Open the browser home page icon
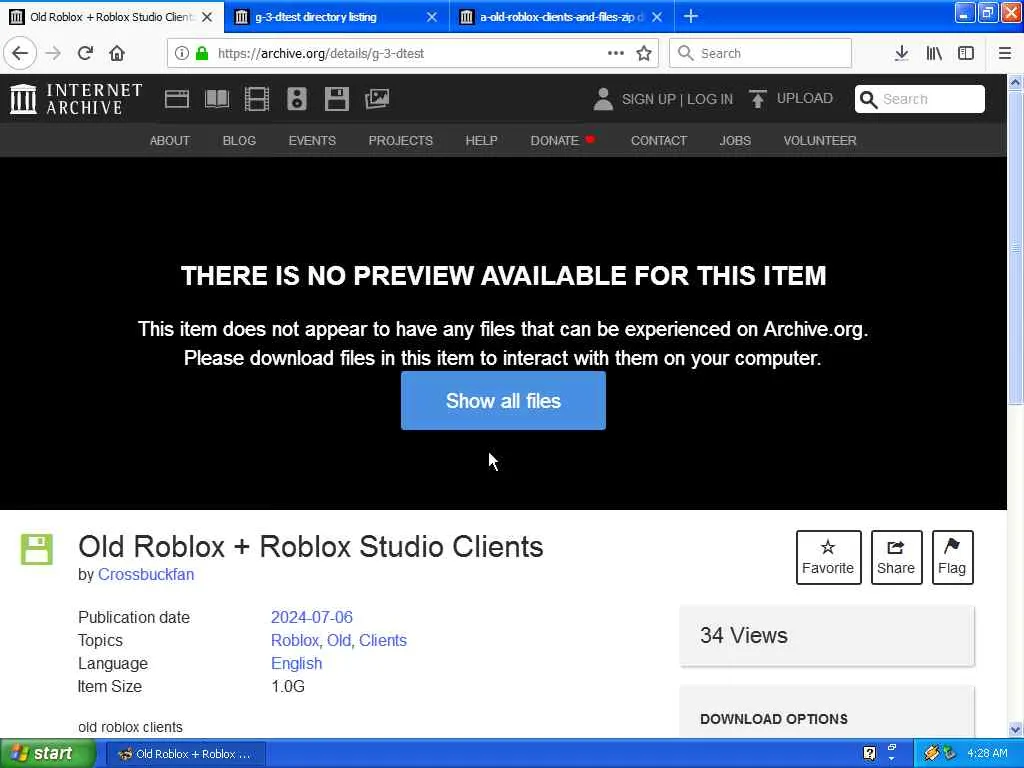 pyautogui.click(x=117, y=53)
